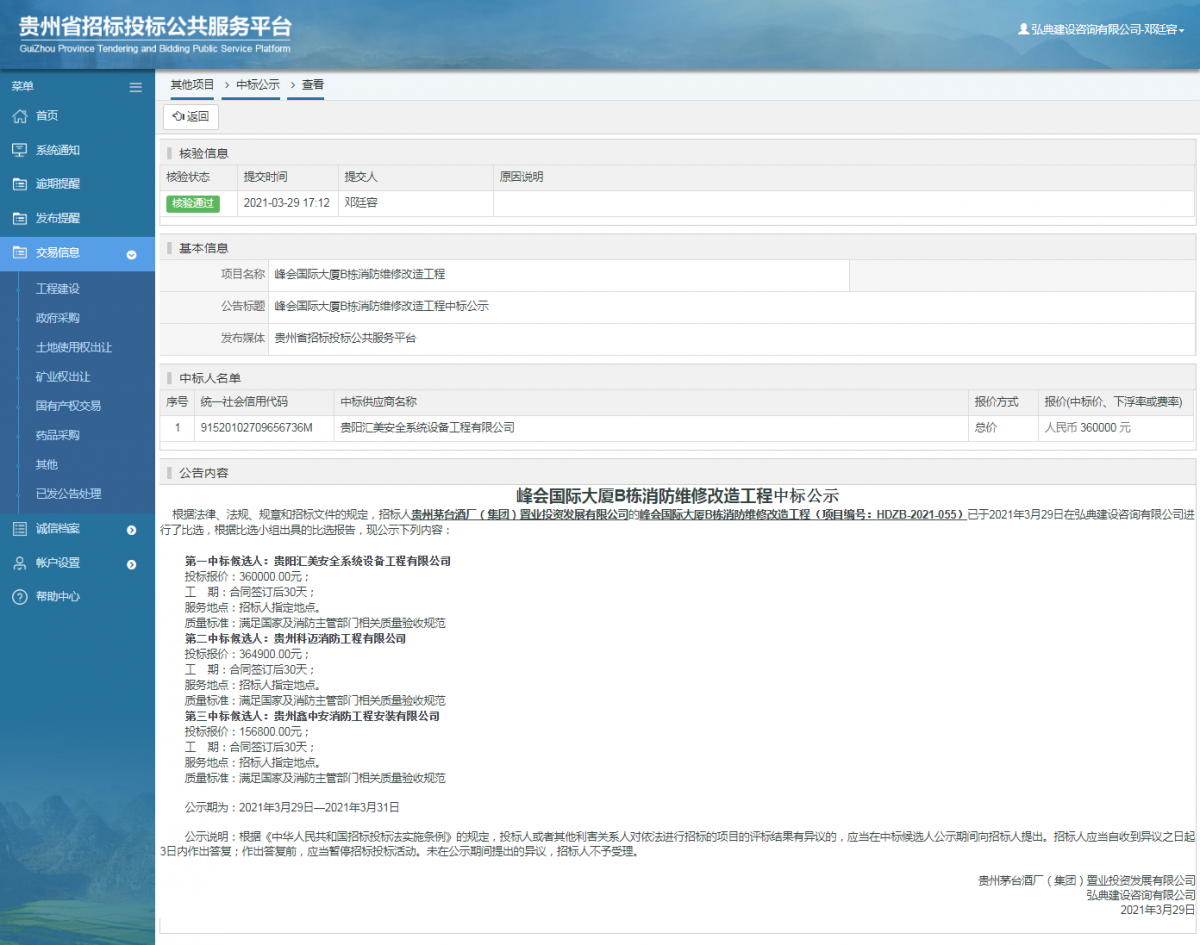Click the 其他项目 breadcrumb
The width and height of the screenshot is (1200, 945).
[192, 85]
